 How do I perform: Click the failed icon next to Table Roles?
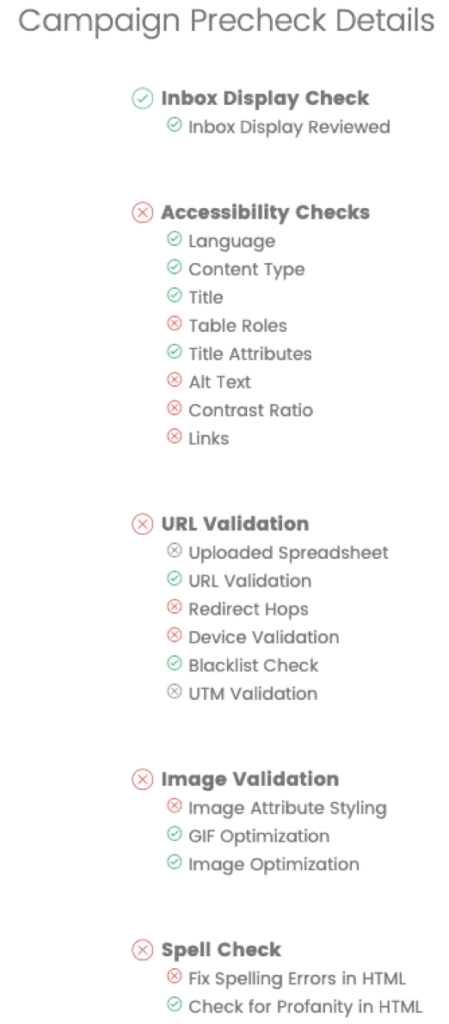point(174,324)
